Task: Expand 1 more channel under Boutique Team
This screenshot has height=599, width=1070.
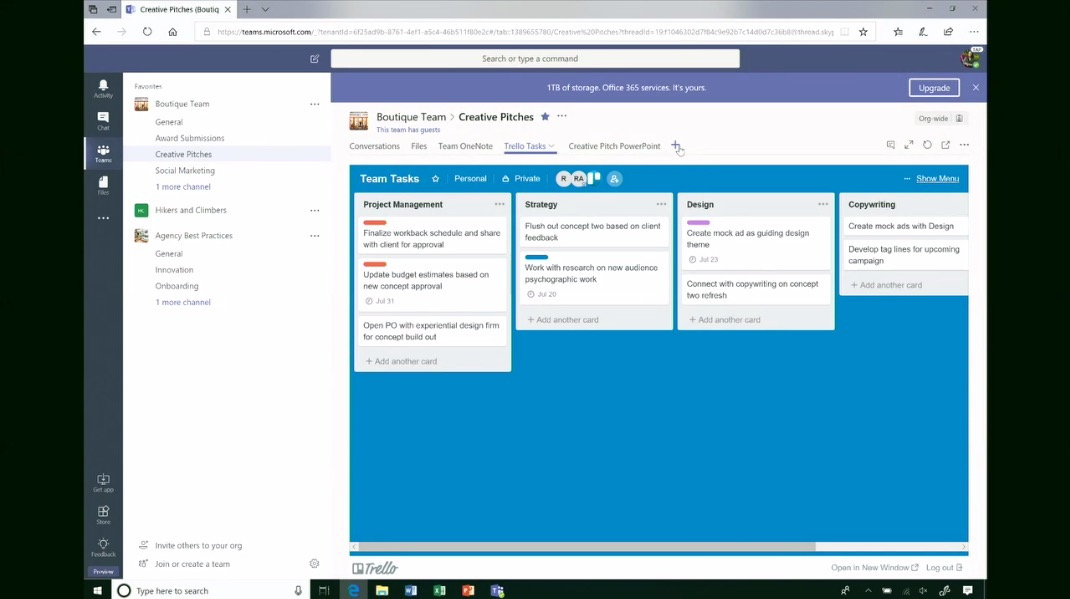Action: point(183,186)
